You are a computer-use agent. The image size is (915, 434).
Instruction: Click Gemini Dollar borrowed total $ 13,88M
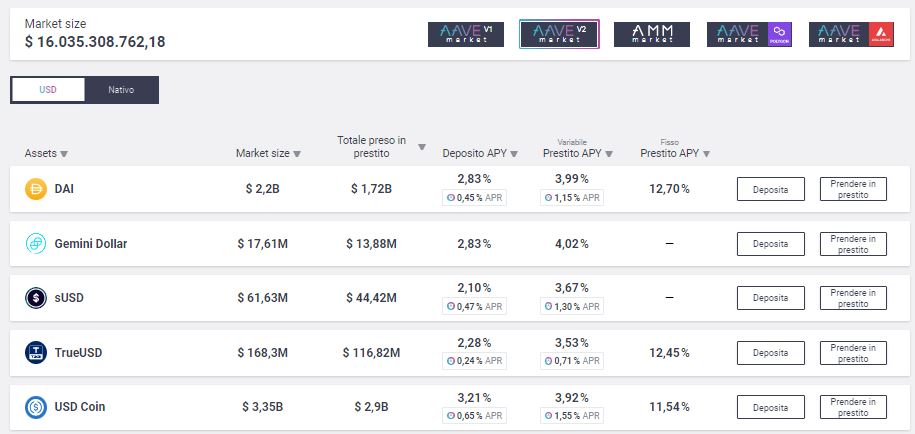tap(371, 243)
